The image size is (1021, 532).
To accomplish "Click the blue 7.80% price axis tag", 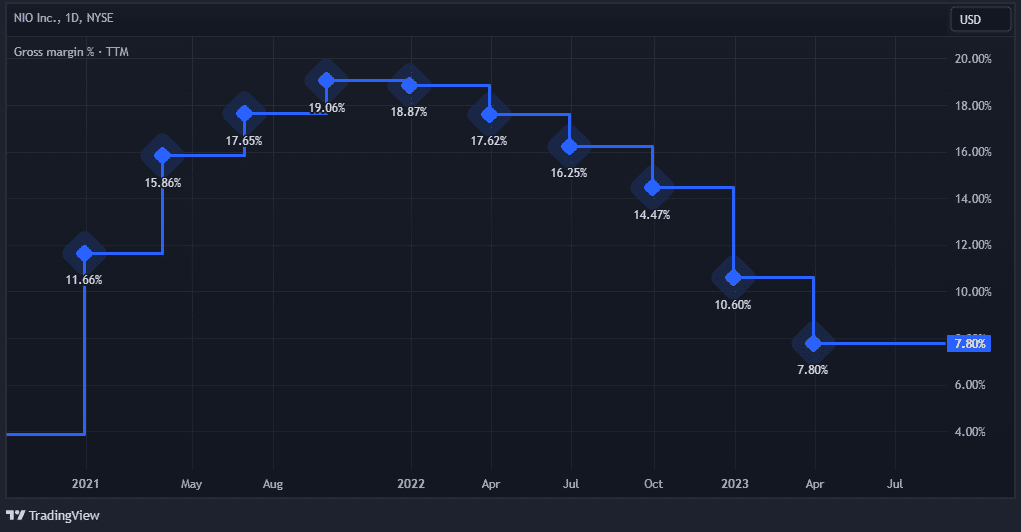I will pyautogui.click(x=969, y=344).
